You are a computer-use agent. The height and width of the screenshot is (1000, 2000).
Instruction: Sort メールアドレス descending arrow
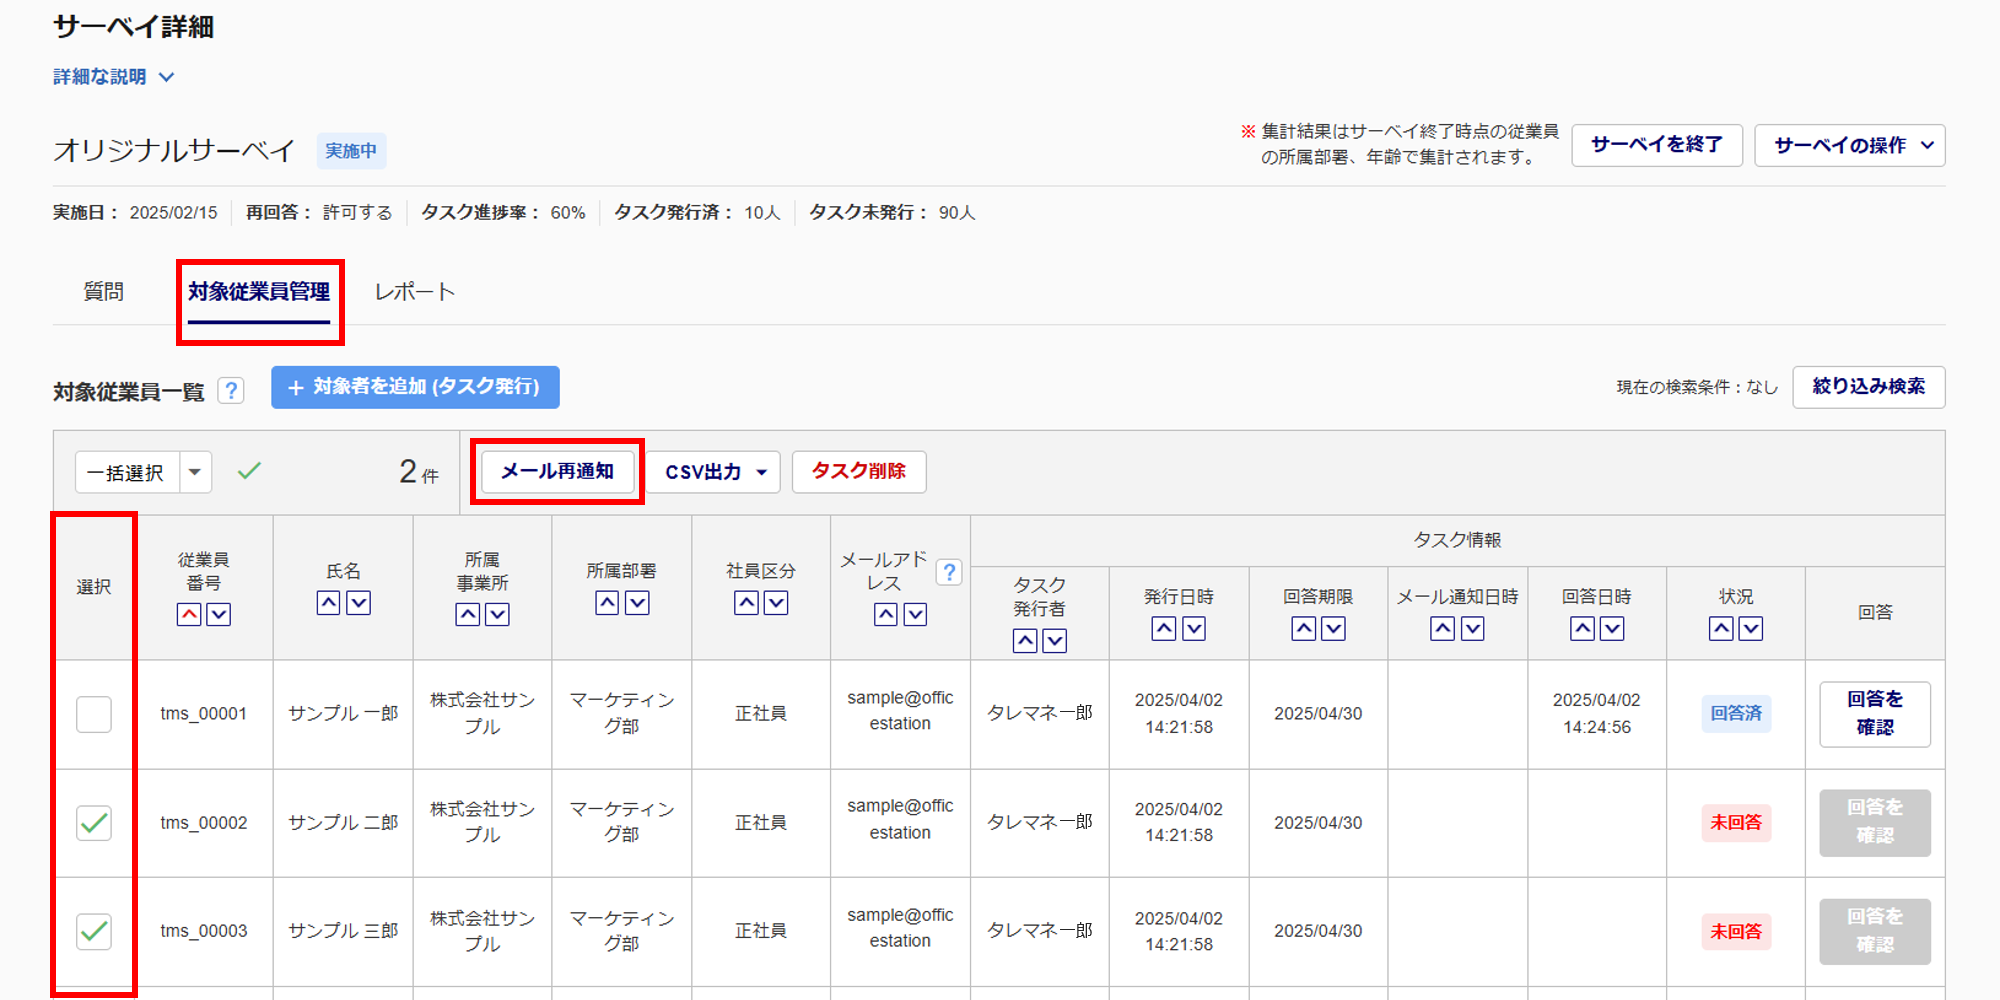[915, 614]
